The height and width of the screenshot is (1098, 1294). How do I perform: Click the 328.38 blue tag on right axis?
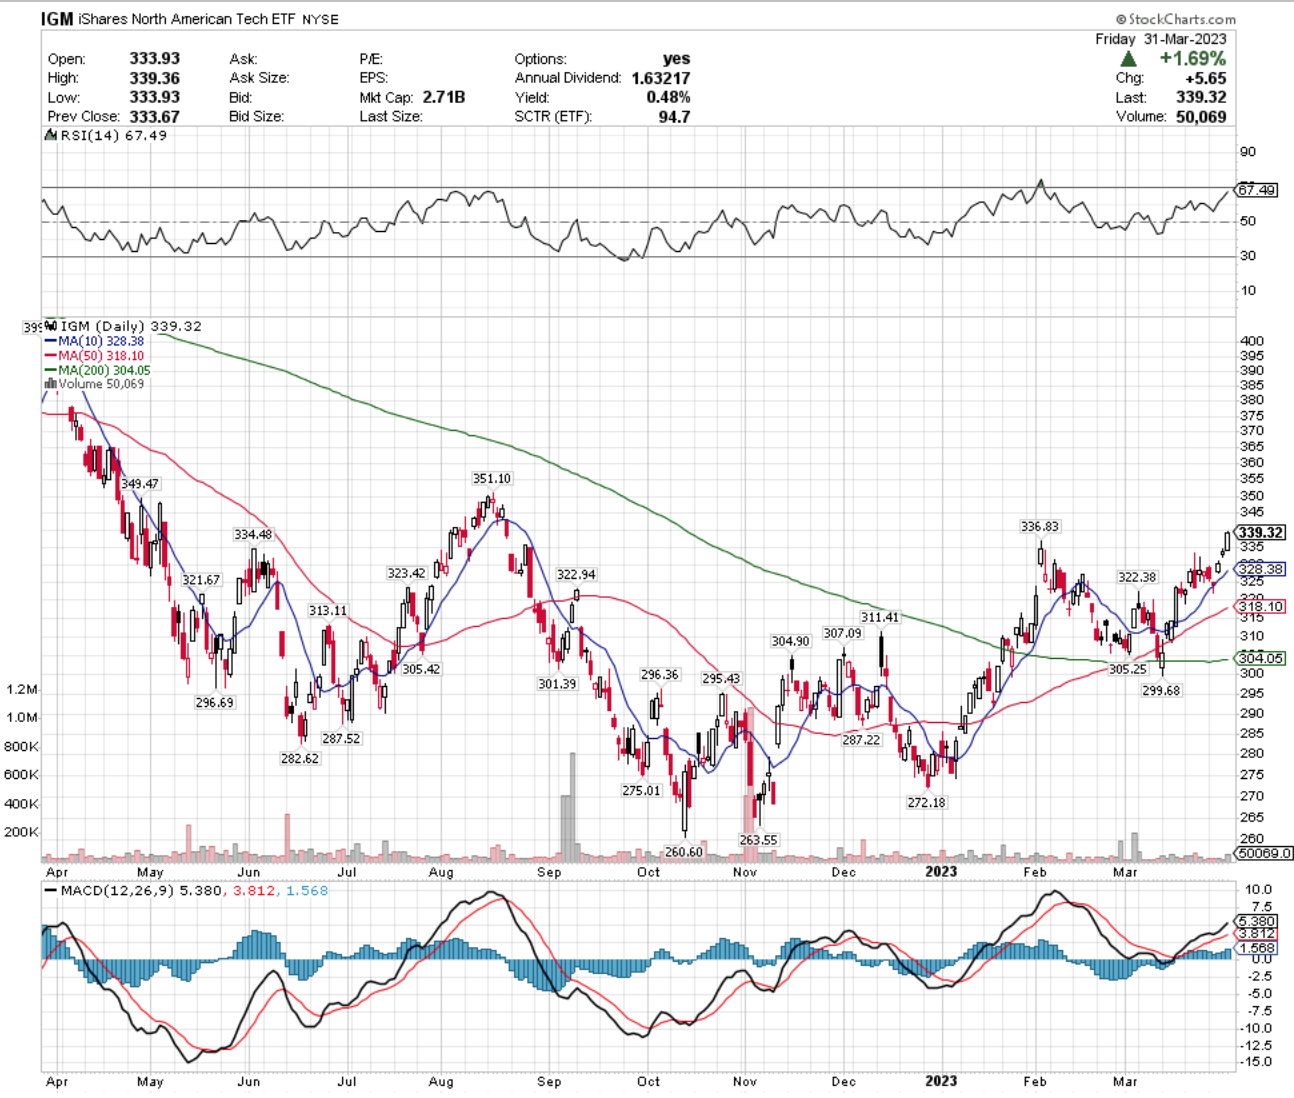click(x=1261, y=569)
